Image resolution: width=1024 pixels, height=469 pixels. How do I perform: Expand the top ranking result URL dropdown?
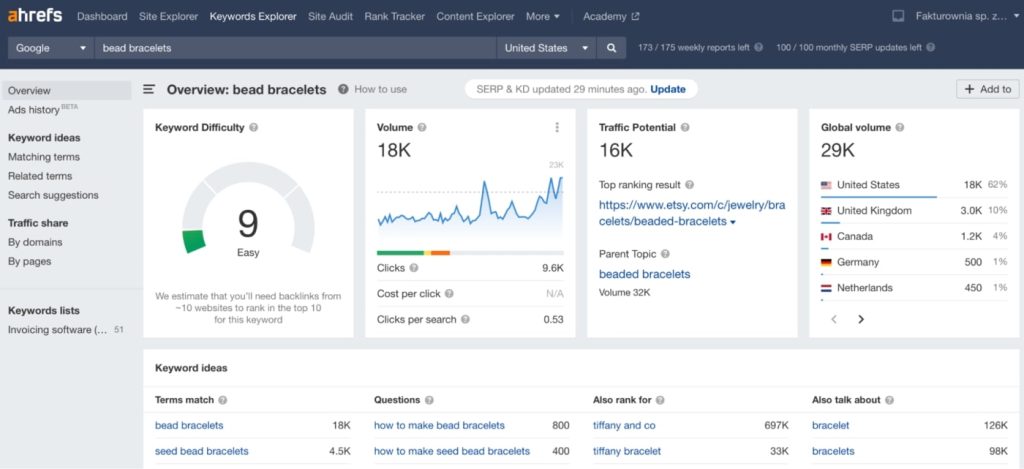[x=733, y=223]
